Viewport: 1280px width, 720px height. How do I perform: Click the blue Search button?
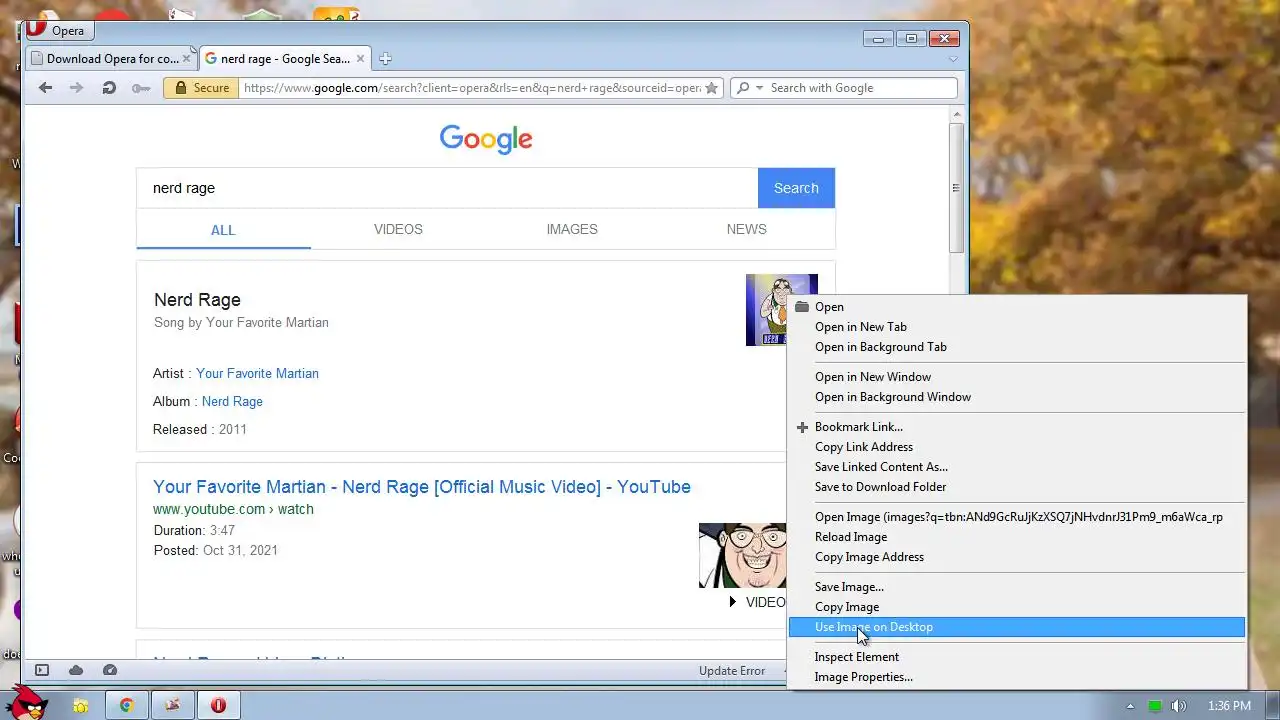[796, 188]
